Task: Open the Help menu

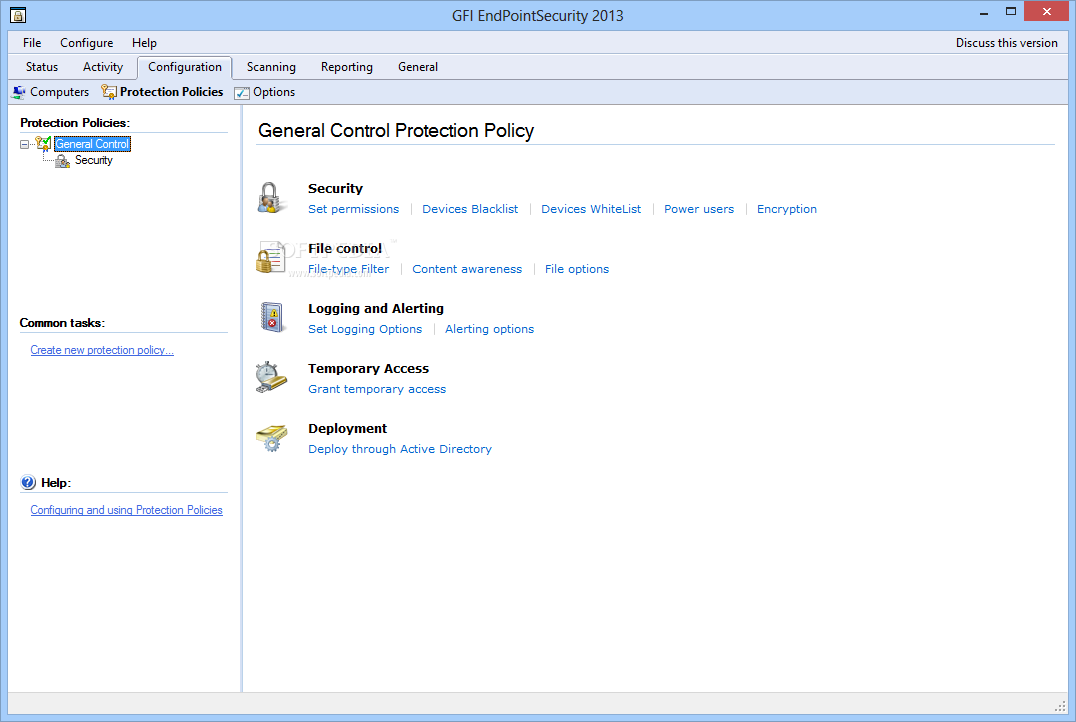Action: point(144,43)
